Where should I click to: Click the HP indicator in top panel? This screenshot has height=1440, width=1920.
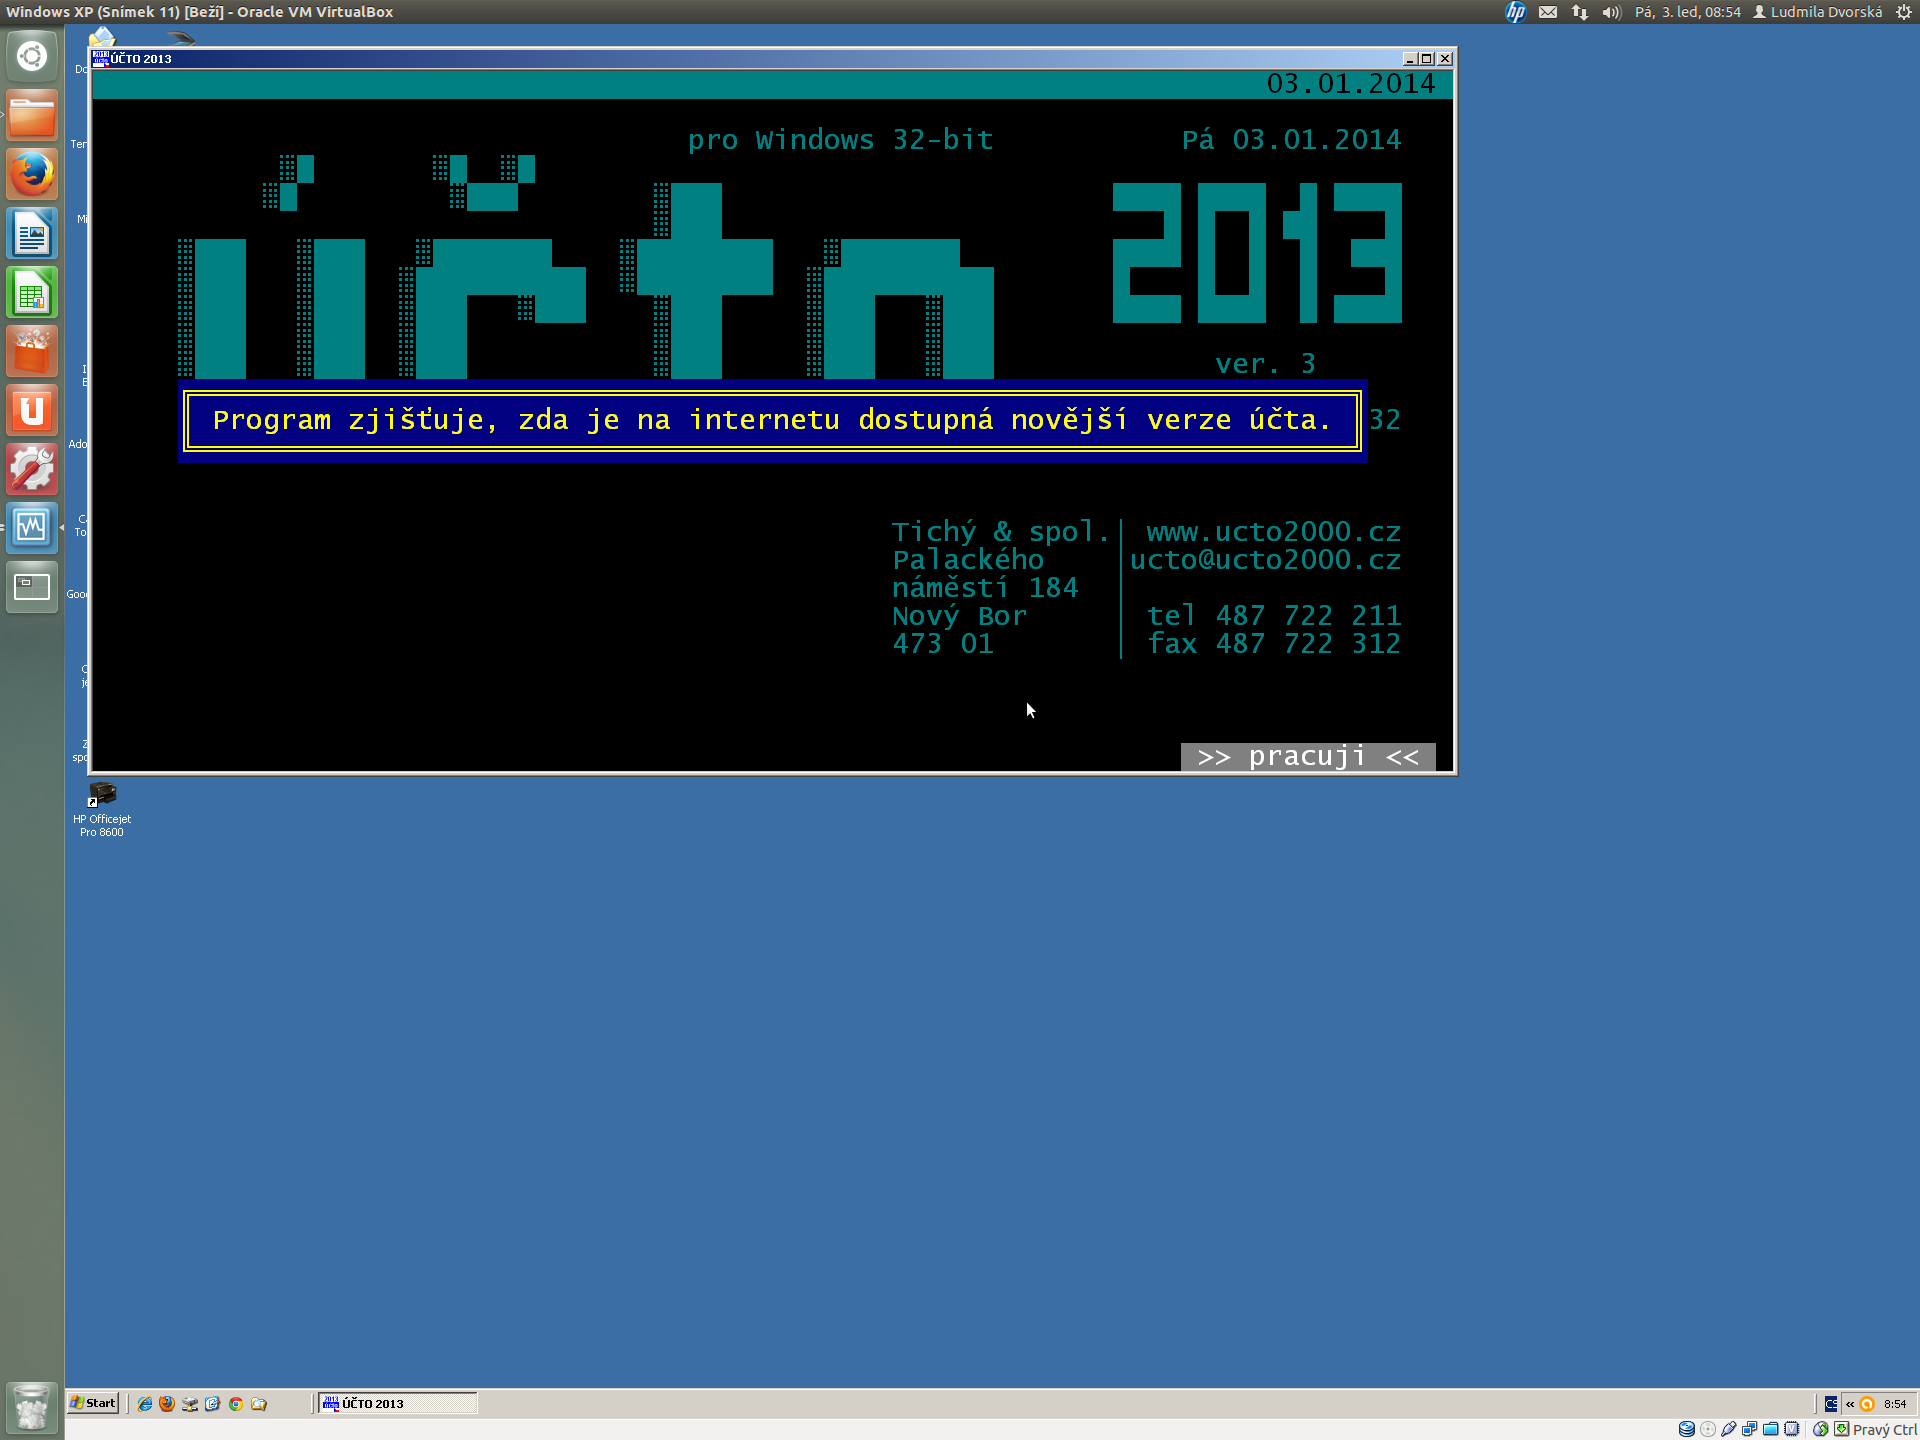click(x=1516, y=12)
